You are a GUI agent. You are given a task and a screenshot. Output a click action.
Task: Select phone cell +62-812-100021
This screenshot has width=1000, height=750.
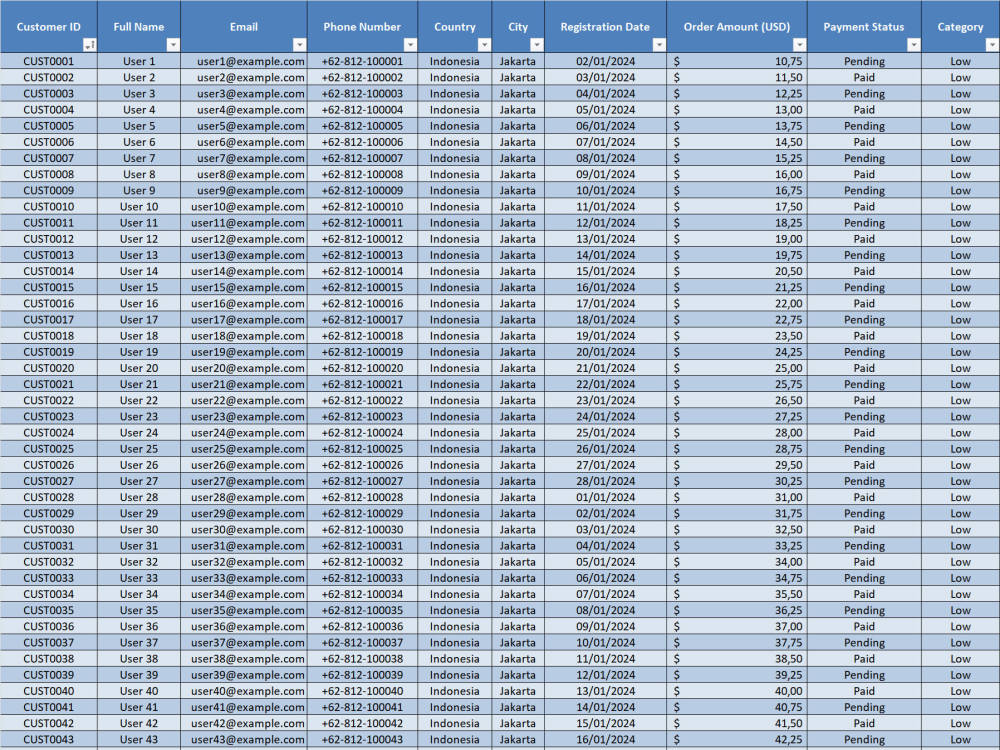coord(362,385)
